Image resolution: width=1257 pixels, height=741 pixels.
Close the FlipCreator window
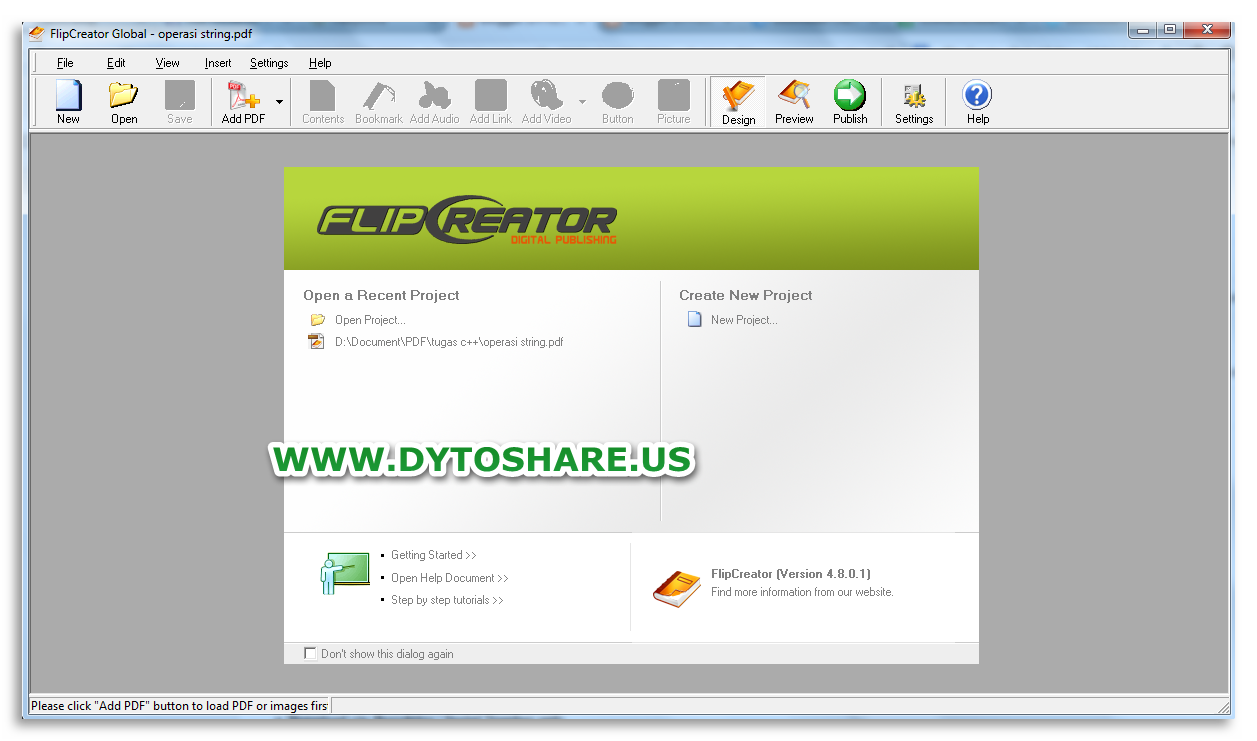[1207, 30]
